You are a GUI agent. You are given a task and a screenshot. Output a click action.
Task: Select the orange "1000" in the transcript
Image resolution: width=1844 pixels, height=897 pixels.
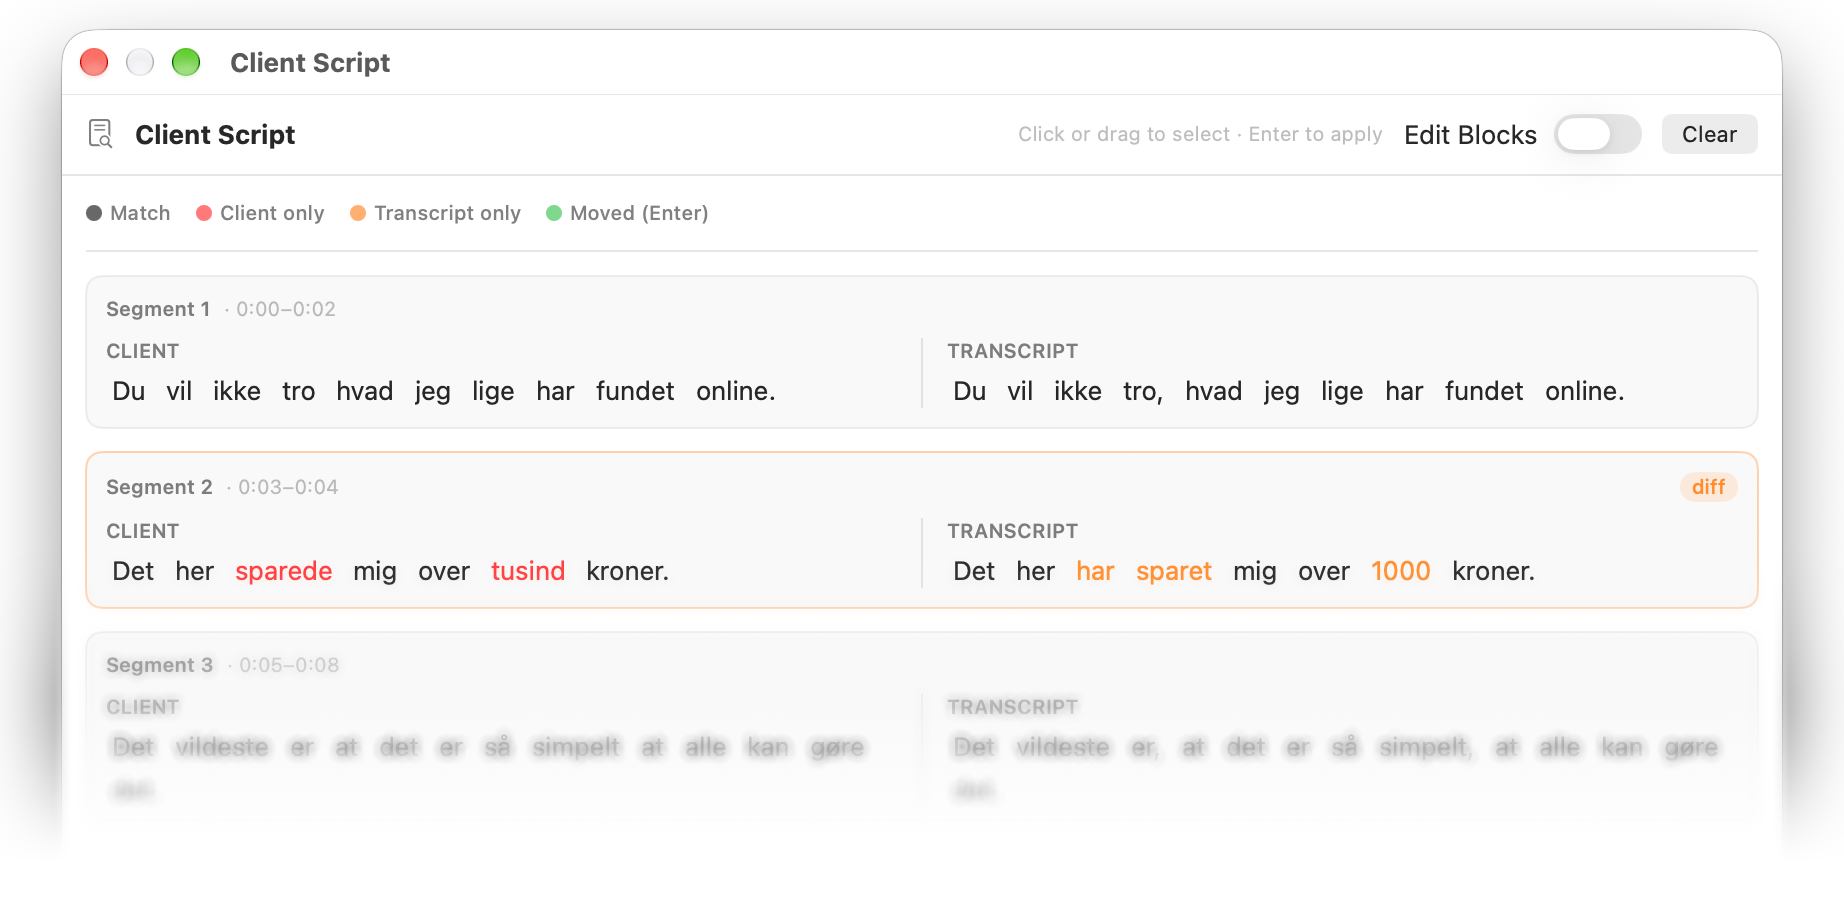pyautogui.click(x=1400, y=571)
